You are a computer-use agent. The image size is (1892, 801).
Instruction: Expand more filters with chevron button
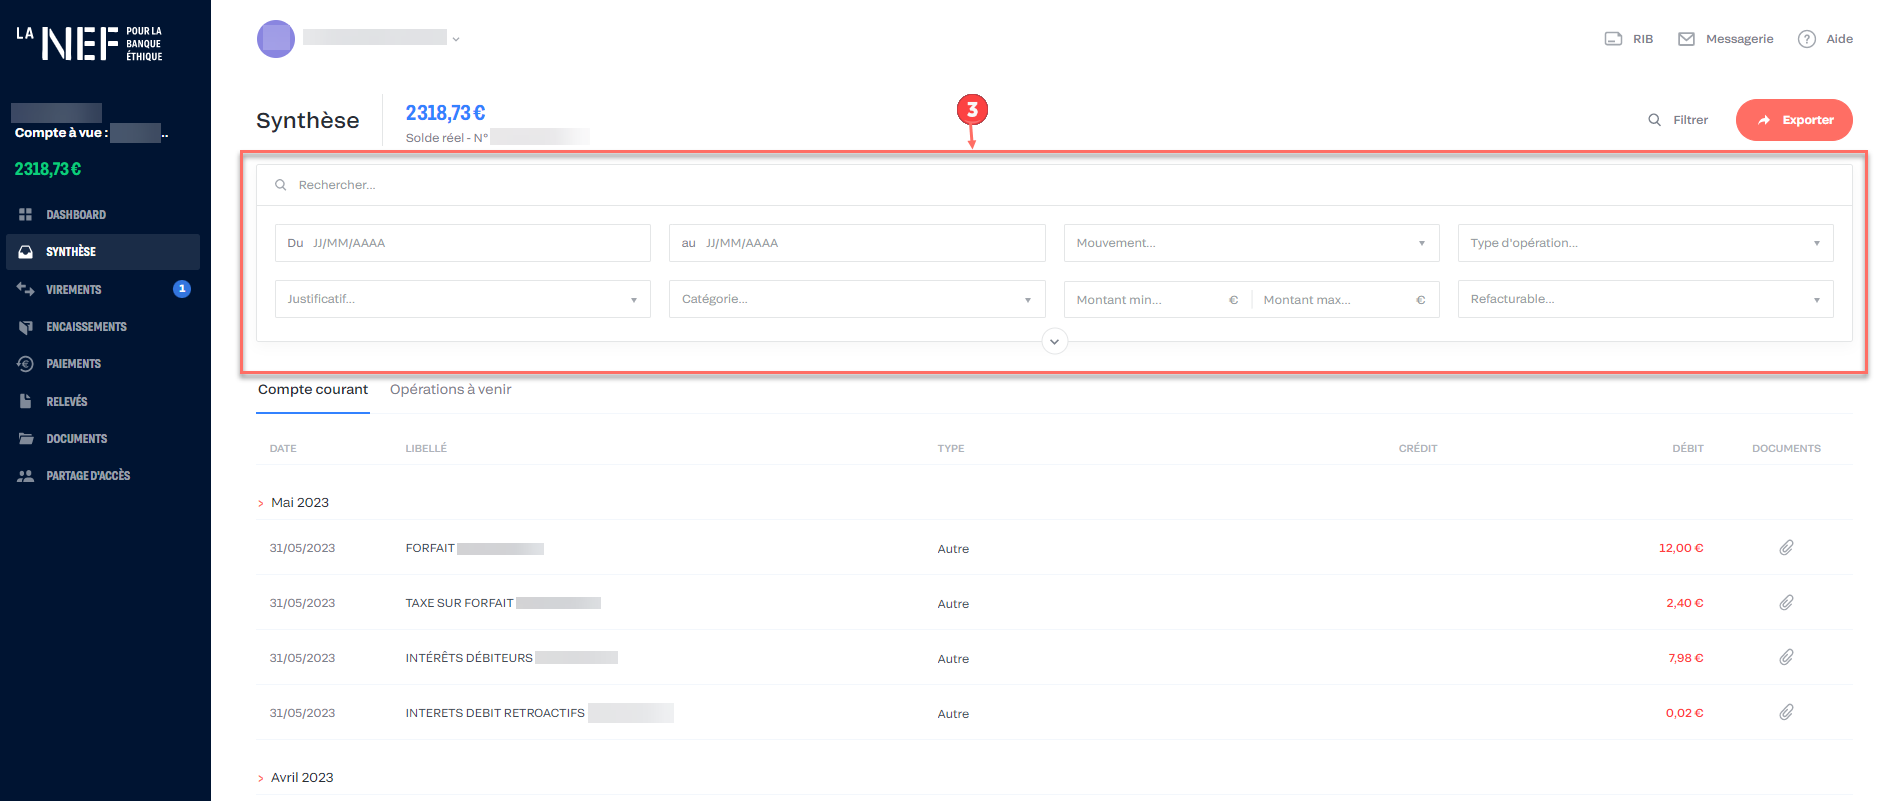point(1054,342)
